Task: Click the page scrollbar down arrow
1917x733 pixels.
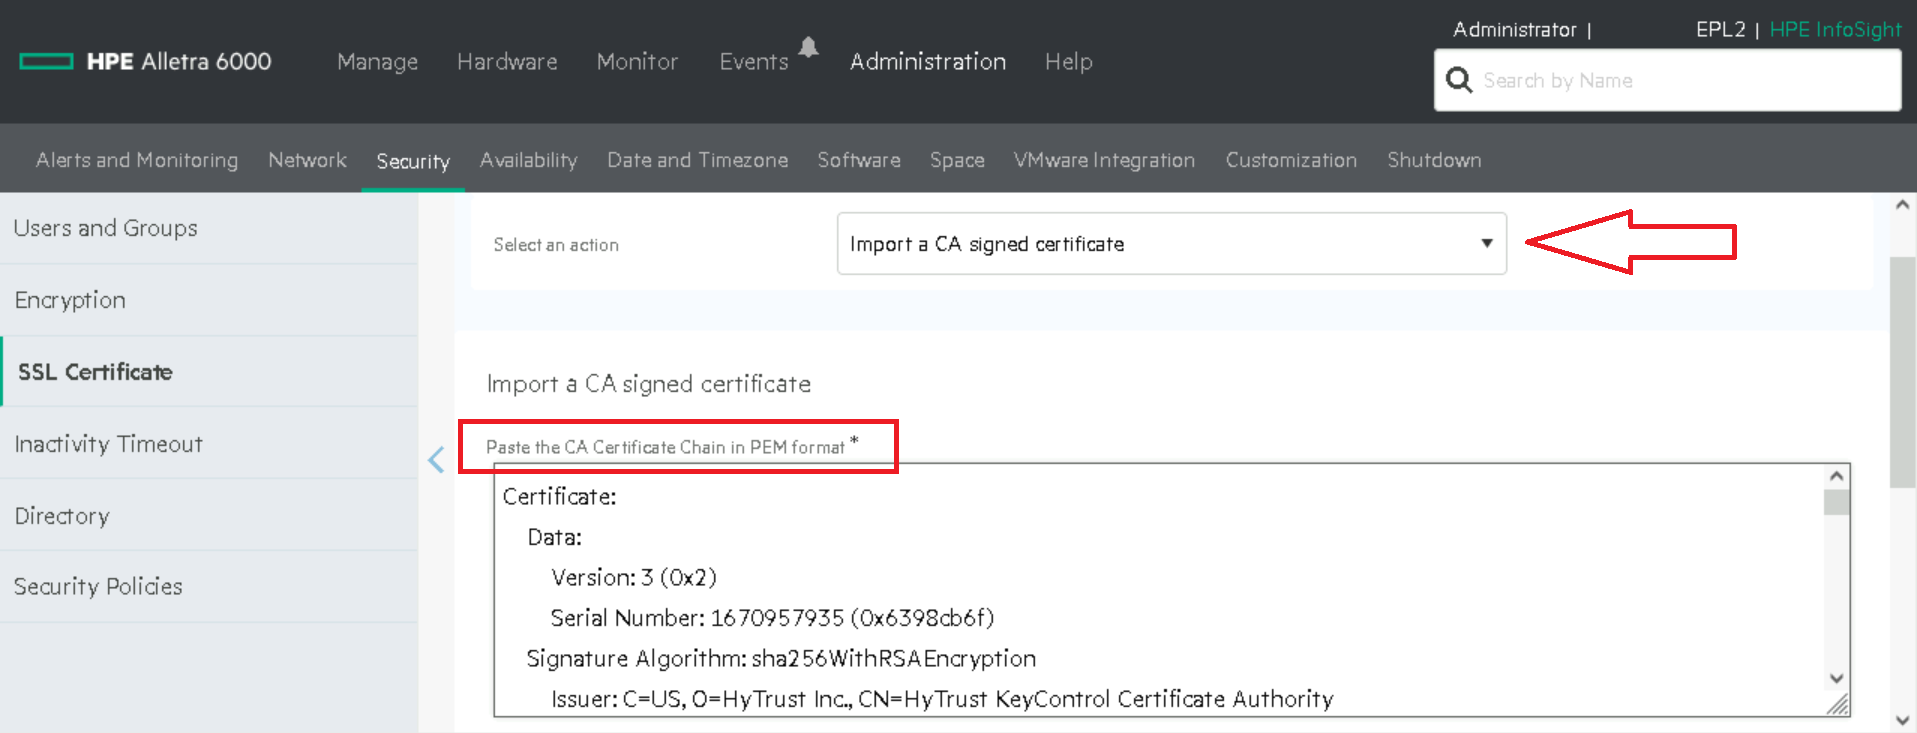Action: coord(1902,720)
